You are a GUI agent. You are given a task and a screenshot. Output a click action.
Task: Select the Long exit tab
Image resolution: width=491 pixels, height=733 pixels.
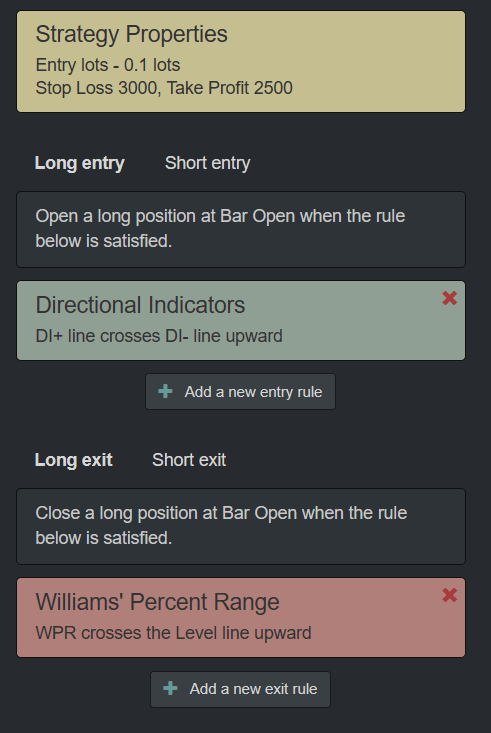73,460
